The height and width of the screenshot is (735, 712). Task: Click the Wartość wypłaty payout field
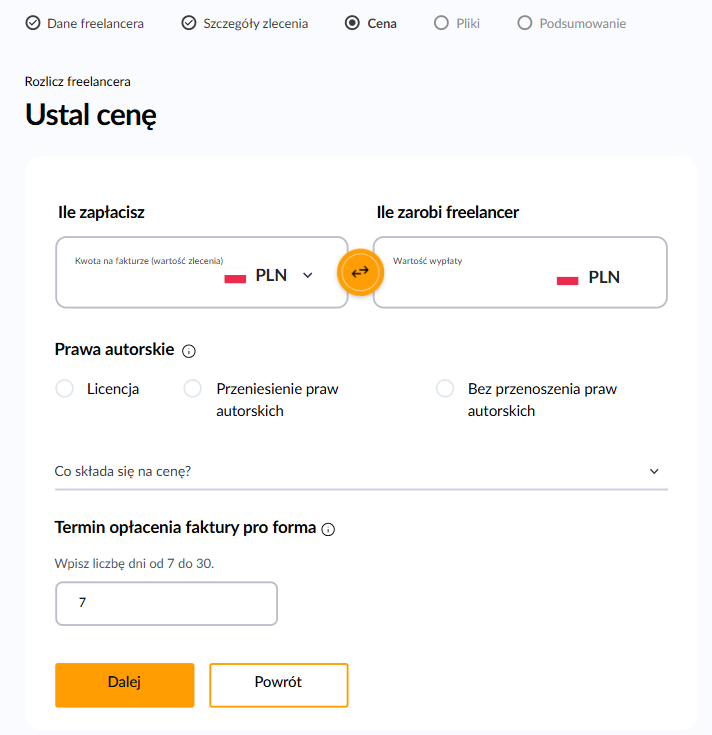click(x=460, y=282)
